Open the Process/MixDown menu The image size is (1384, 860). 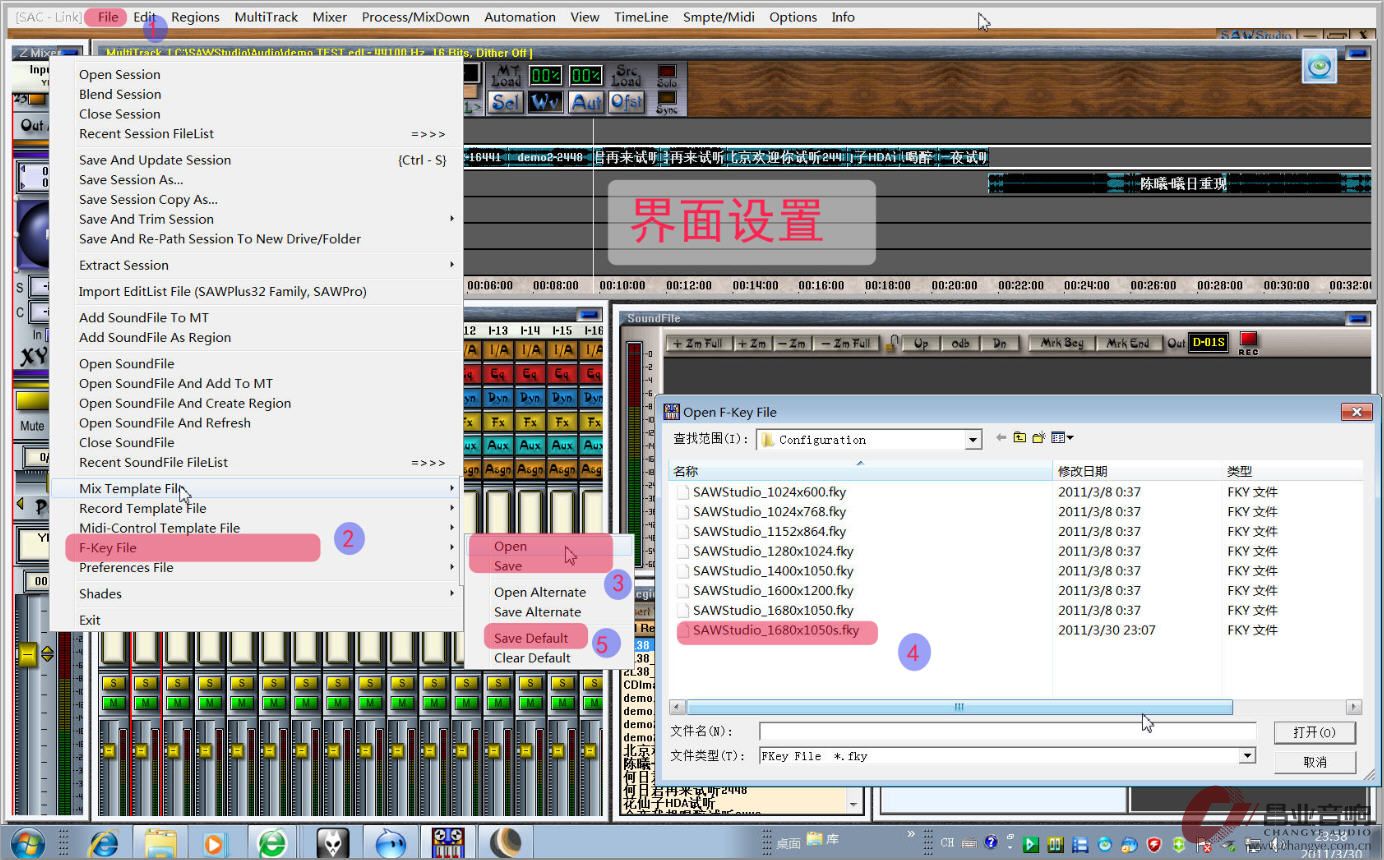415,17
